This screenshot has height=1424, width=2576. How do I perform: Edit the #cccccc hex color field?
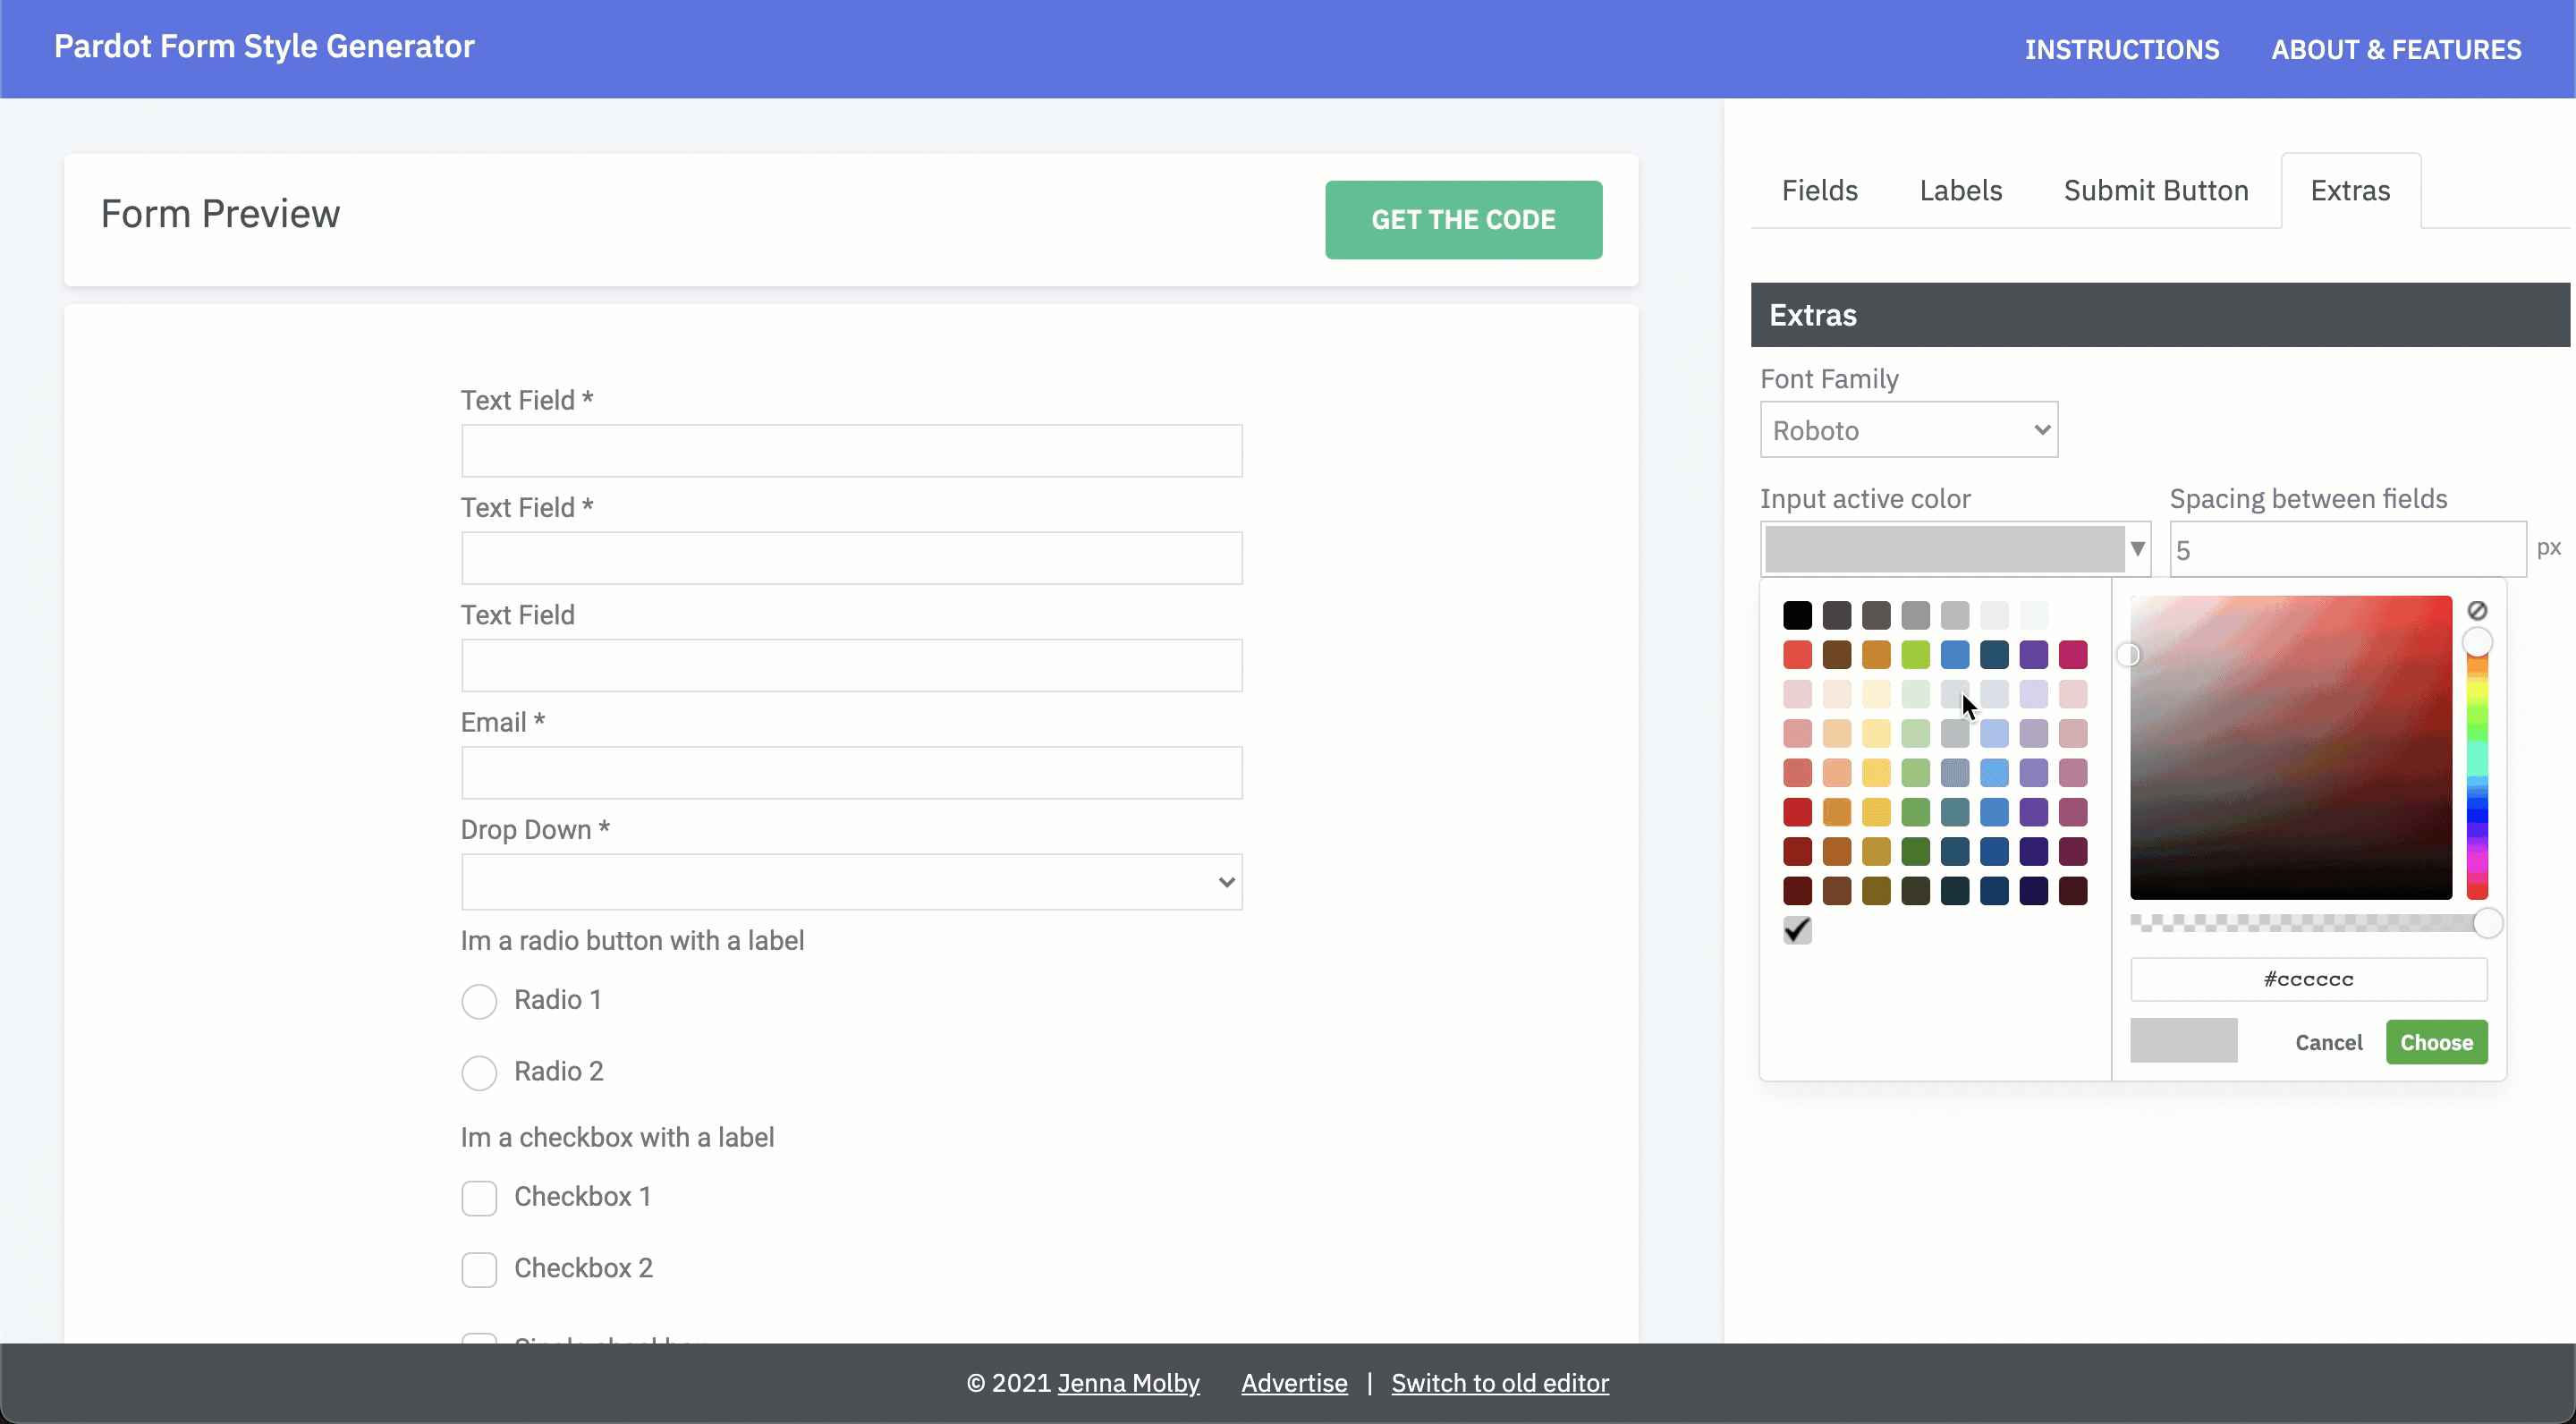pos(2308,978)
